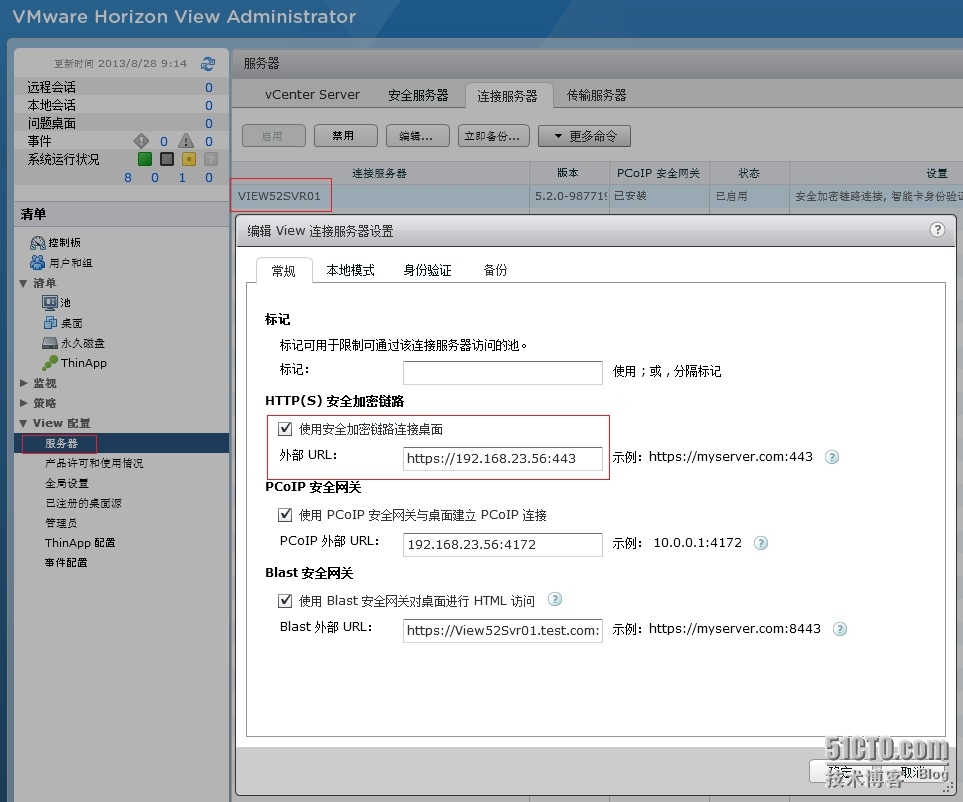Open ThinApp 配置 item
963x802 pixels.
(x=80, y=543)
